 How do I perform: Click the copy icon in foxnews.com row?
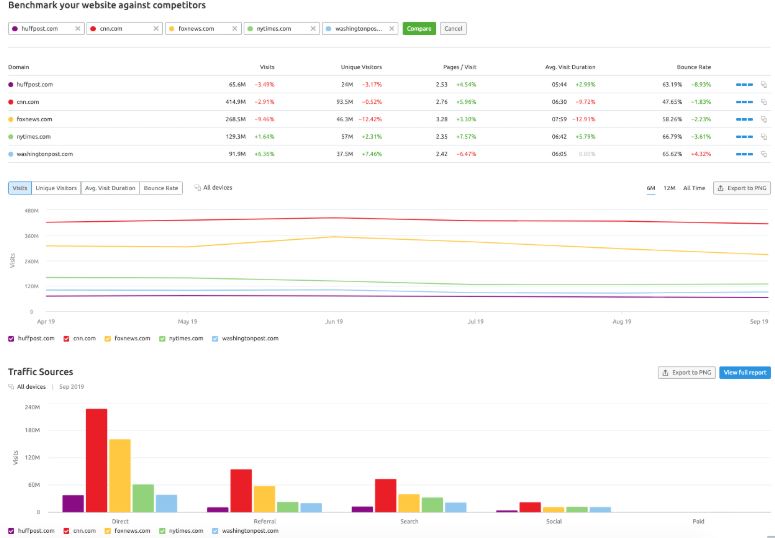(x=764, y=119)
